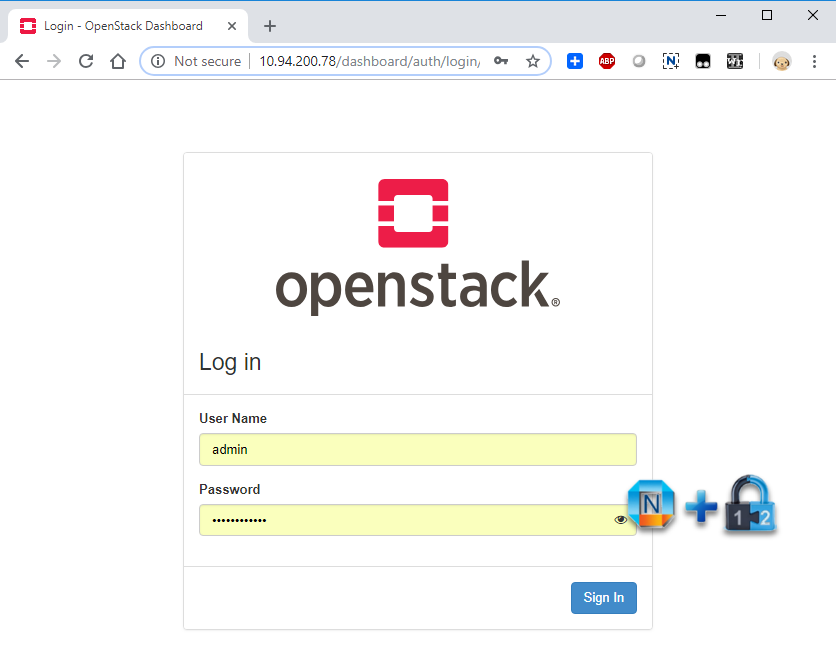
Task: View site information next to Not secure
Action: (158, 61)
